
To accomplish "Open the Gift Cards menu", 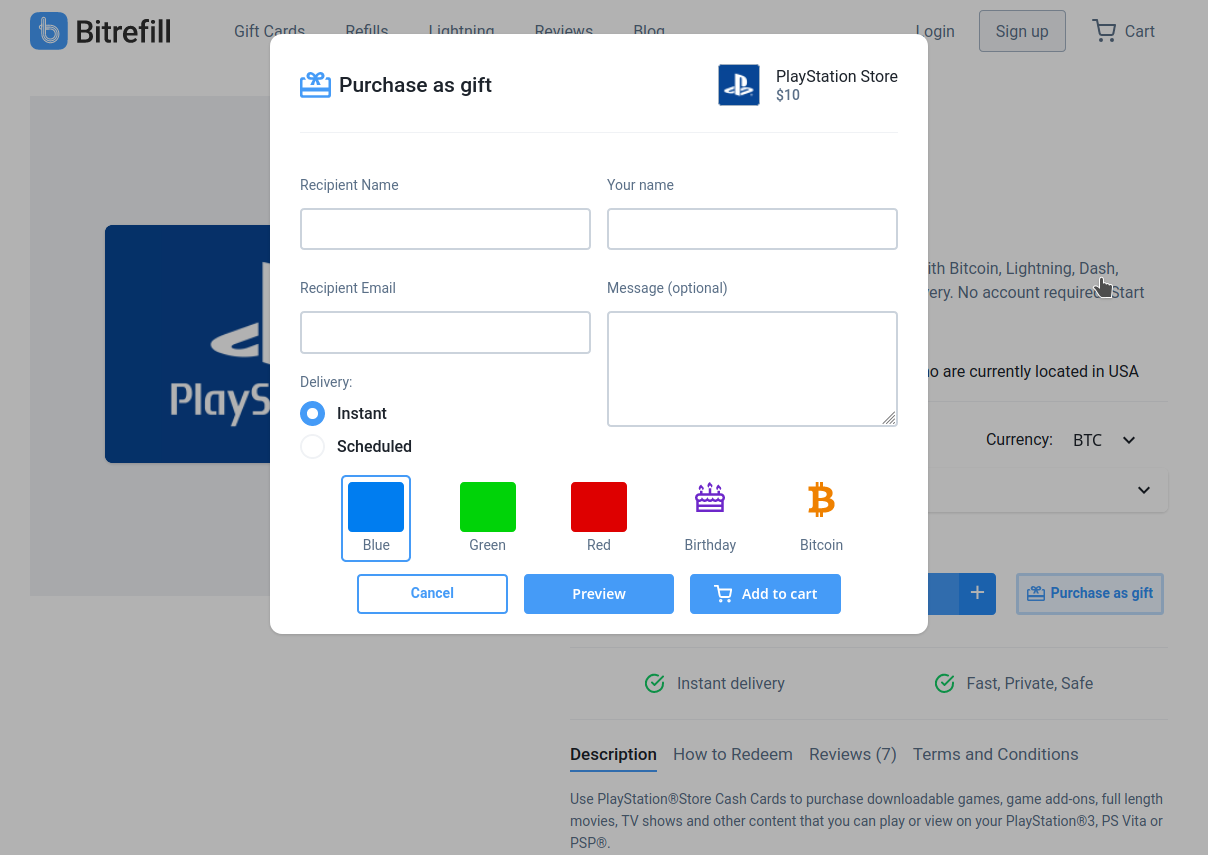I will tap(270, 31).
